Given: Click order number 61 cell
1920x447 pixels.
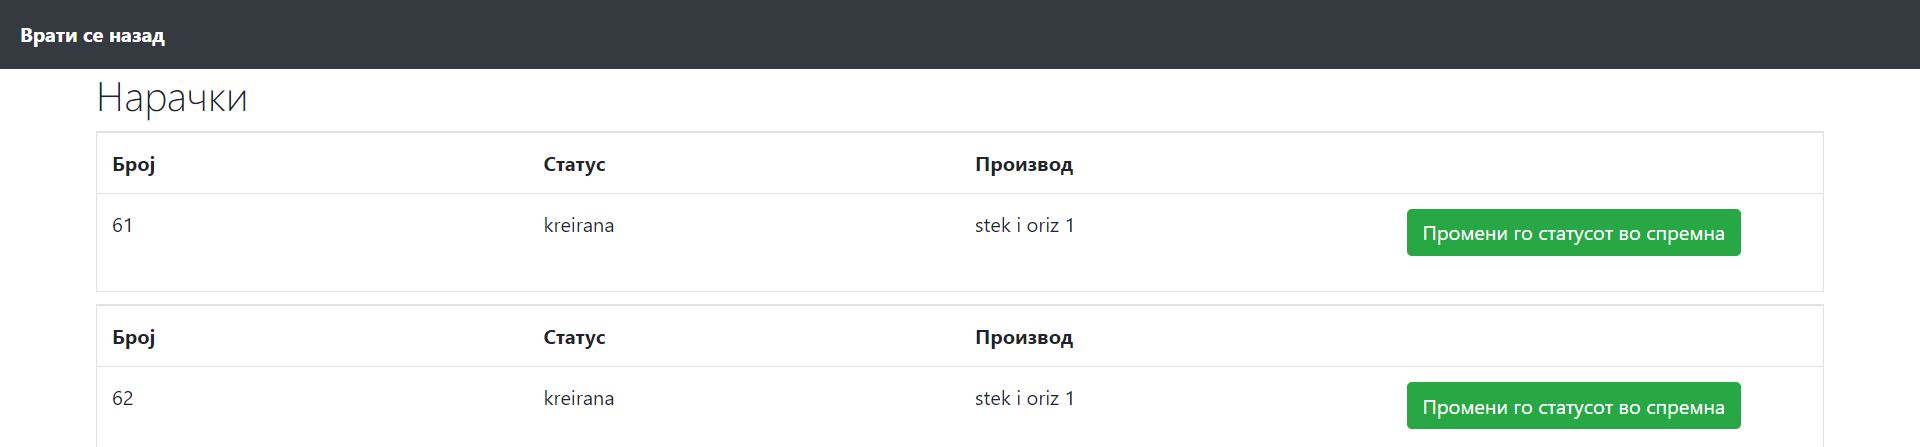Looking at the screenshot, I should point(123,226).
